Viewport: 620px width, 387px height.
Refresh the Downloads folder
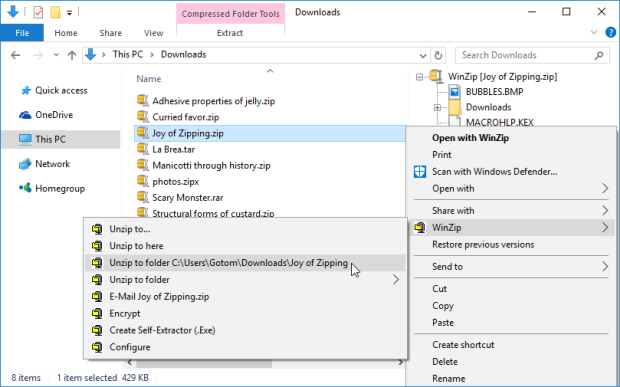point(438,55)
